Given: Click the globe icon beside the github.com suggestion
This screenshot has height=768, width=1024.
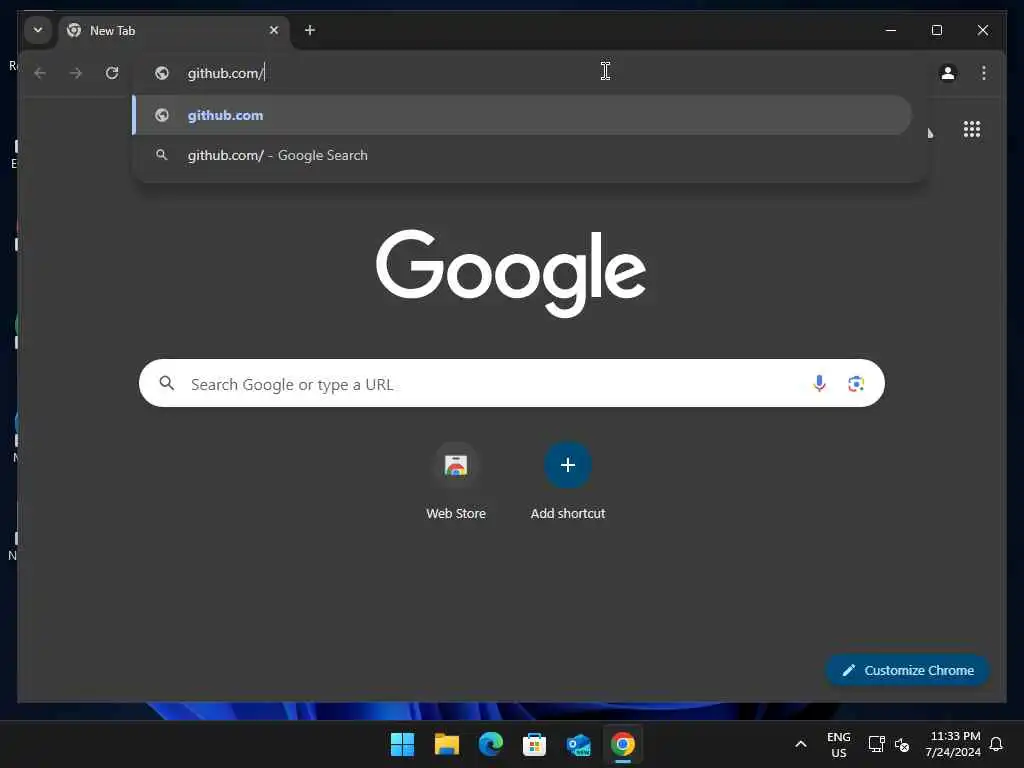Looking at the screenshot, I should pyautogui.click(x=161, y=115).
